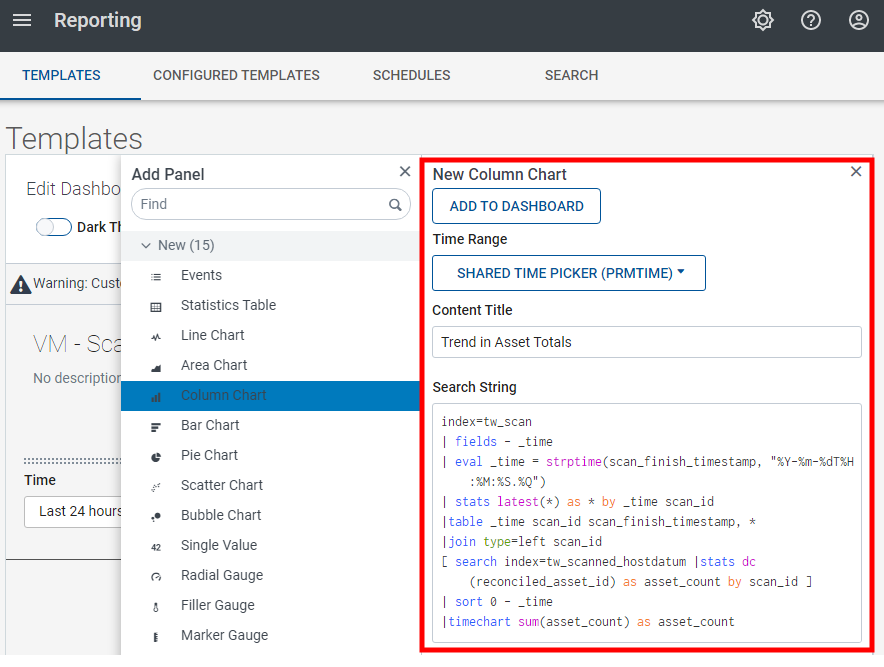Viewport: 884px width, 667px height.
Task: Click the warning triangle icon
Action: click(21, 284)
